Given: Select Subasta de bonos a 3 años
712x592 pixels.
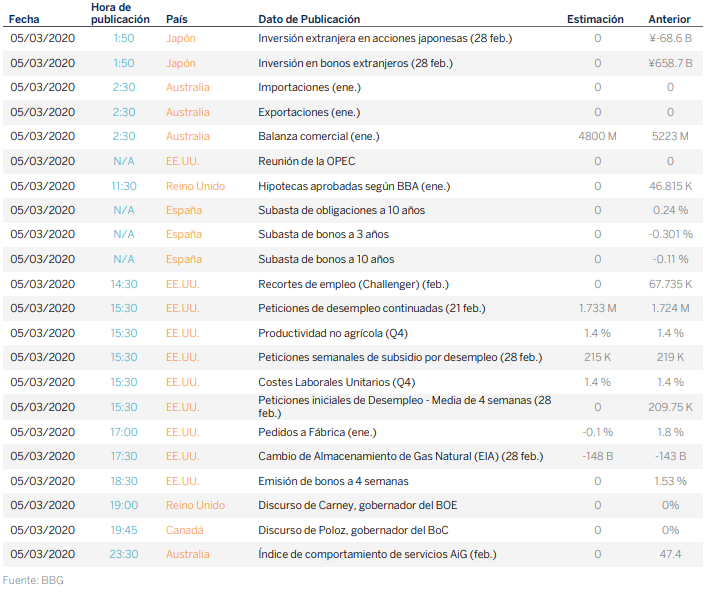Looking at the screenshot, I should pyautogui.click(x=326, y=234).
